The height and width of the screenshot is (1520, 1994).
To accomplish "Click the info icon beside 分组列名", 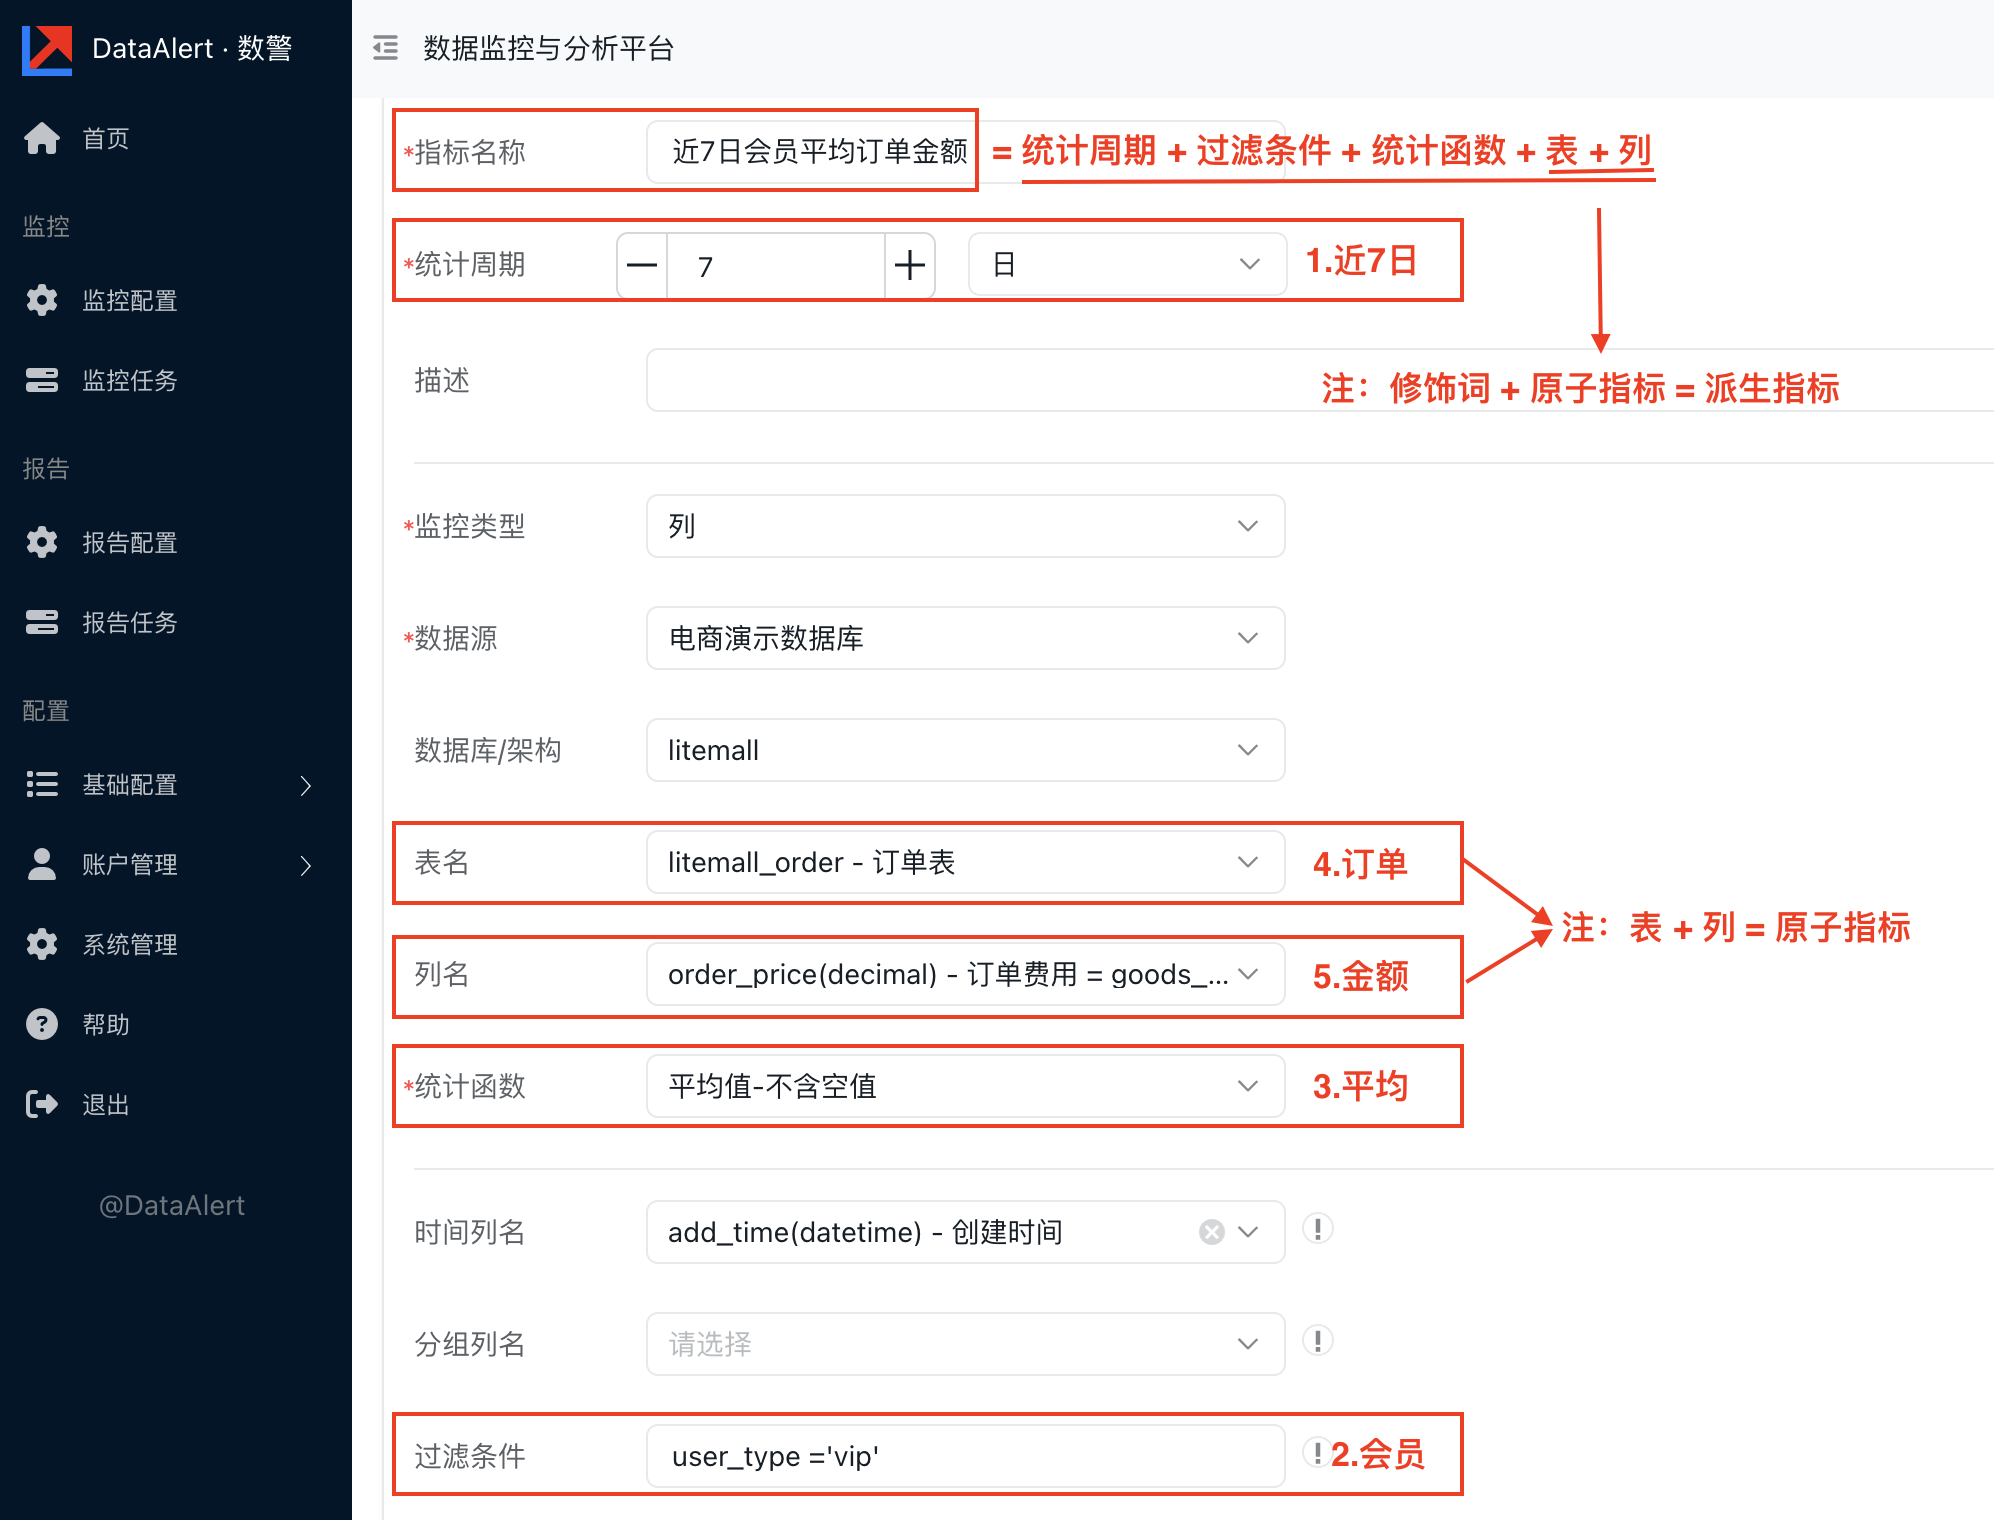I will [1317, 1341].
